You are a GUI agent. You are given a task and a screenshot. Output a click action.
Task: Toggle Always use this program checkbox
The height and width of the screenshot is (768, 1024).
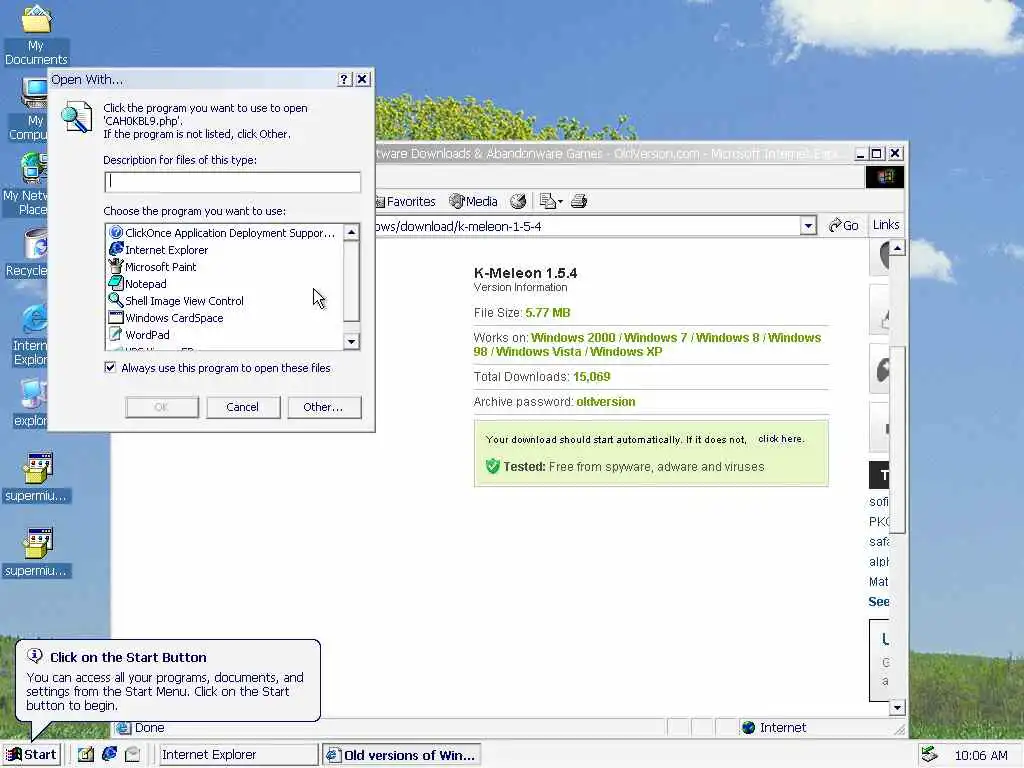[110, 368]
